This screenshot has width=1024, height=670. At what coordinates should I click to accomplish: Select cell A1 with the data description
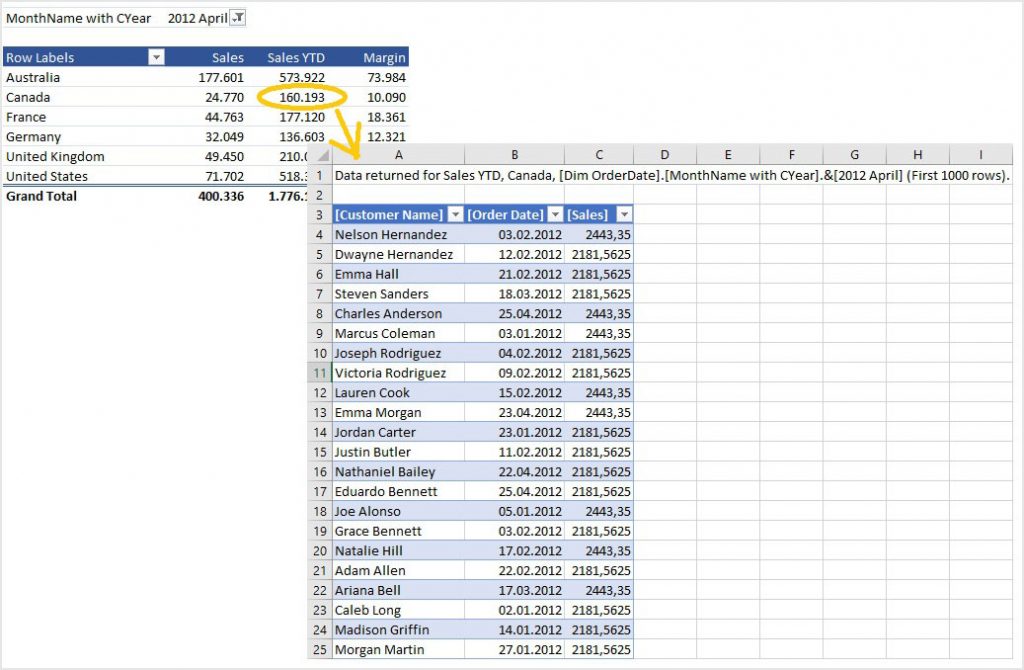pyautogui.click(x=398, y=174)
